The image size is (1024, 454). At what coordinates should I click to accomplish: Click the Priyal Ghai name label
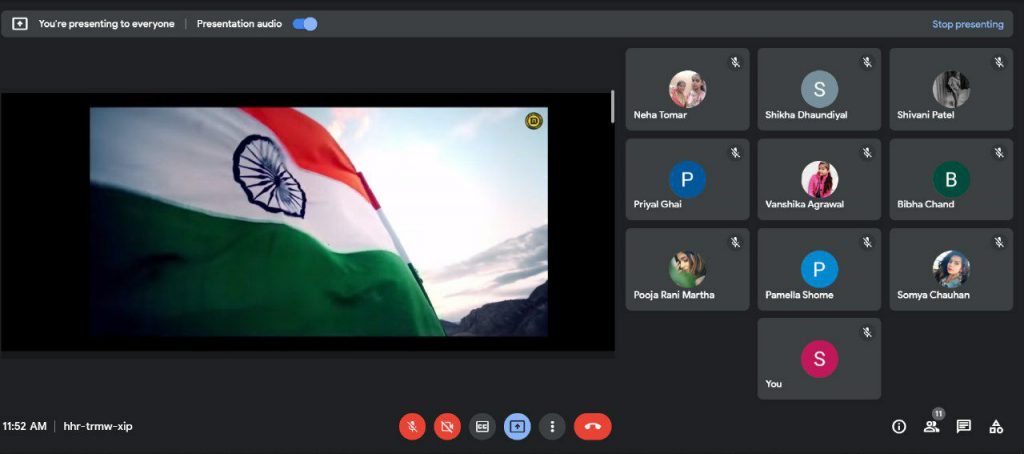point(658,204)
